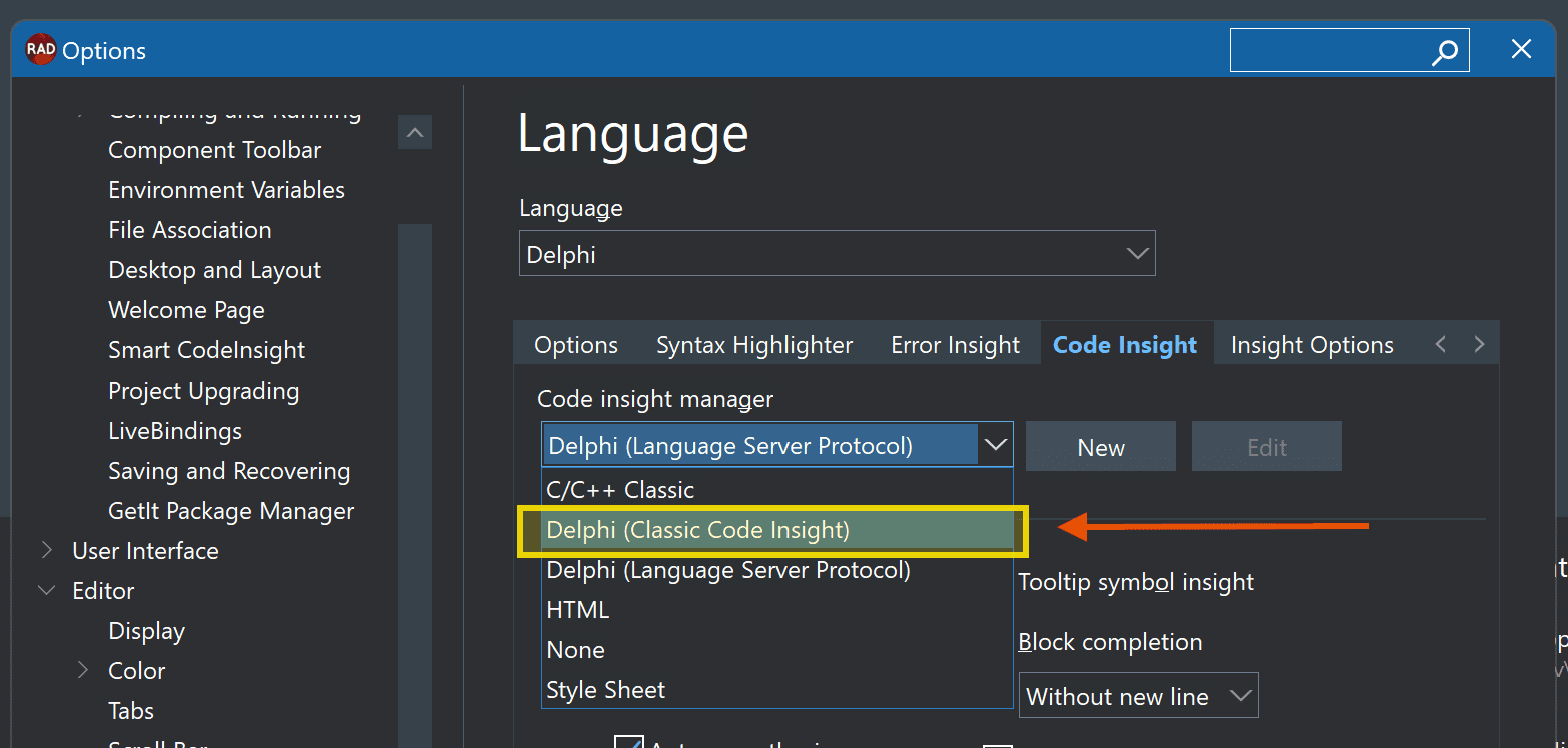
Task: Select GetIt Package Manager in the tree
Action: coord(231,511)
